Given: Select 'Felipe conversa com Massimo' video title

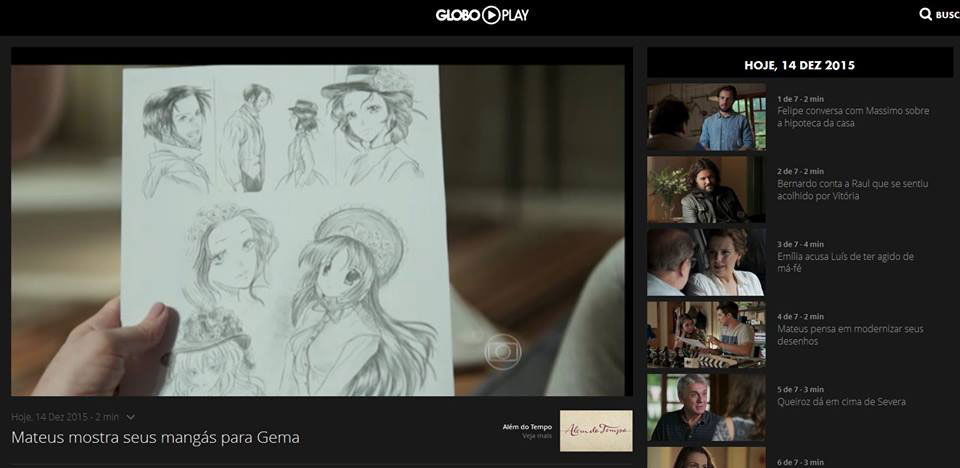Looking at the screenshot, I should 852,117.
